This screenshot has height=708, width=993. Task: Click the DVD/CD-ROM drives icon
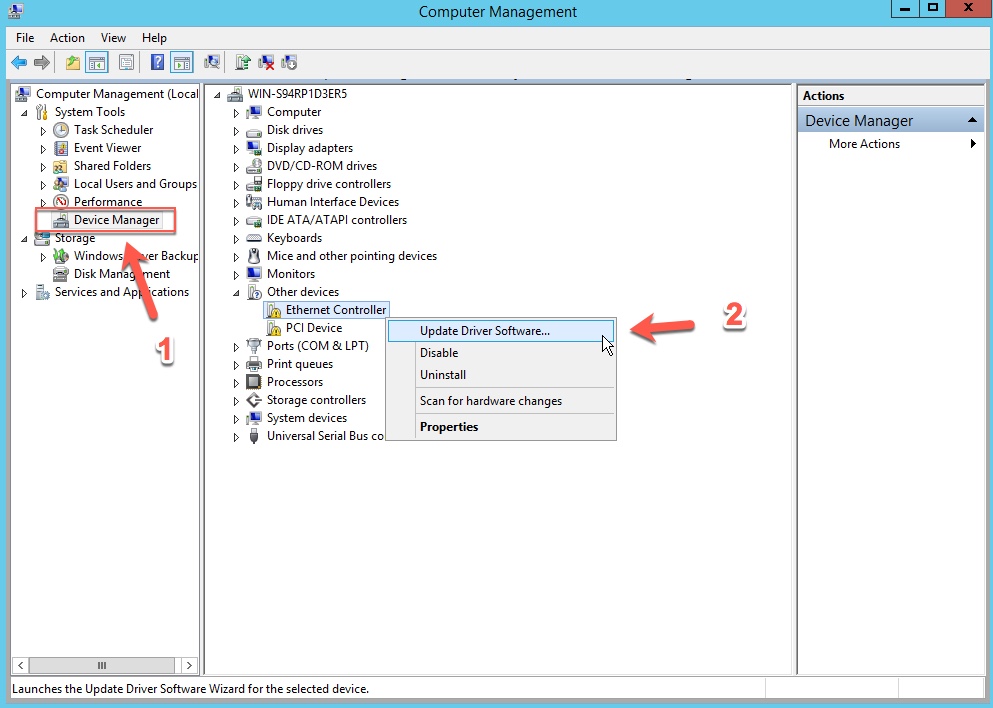click(x=254, y=166)
